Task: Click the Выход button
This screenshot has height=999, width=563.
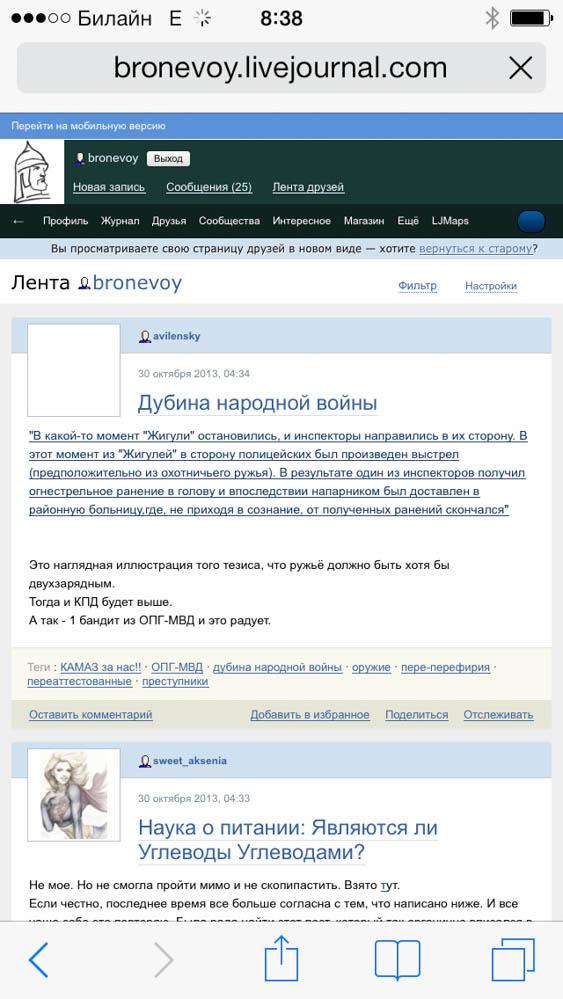Action: coord(168,159)
